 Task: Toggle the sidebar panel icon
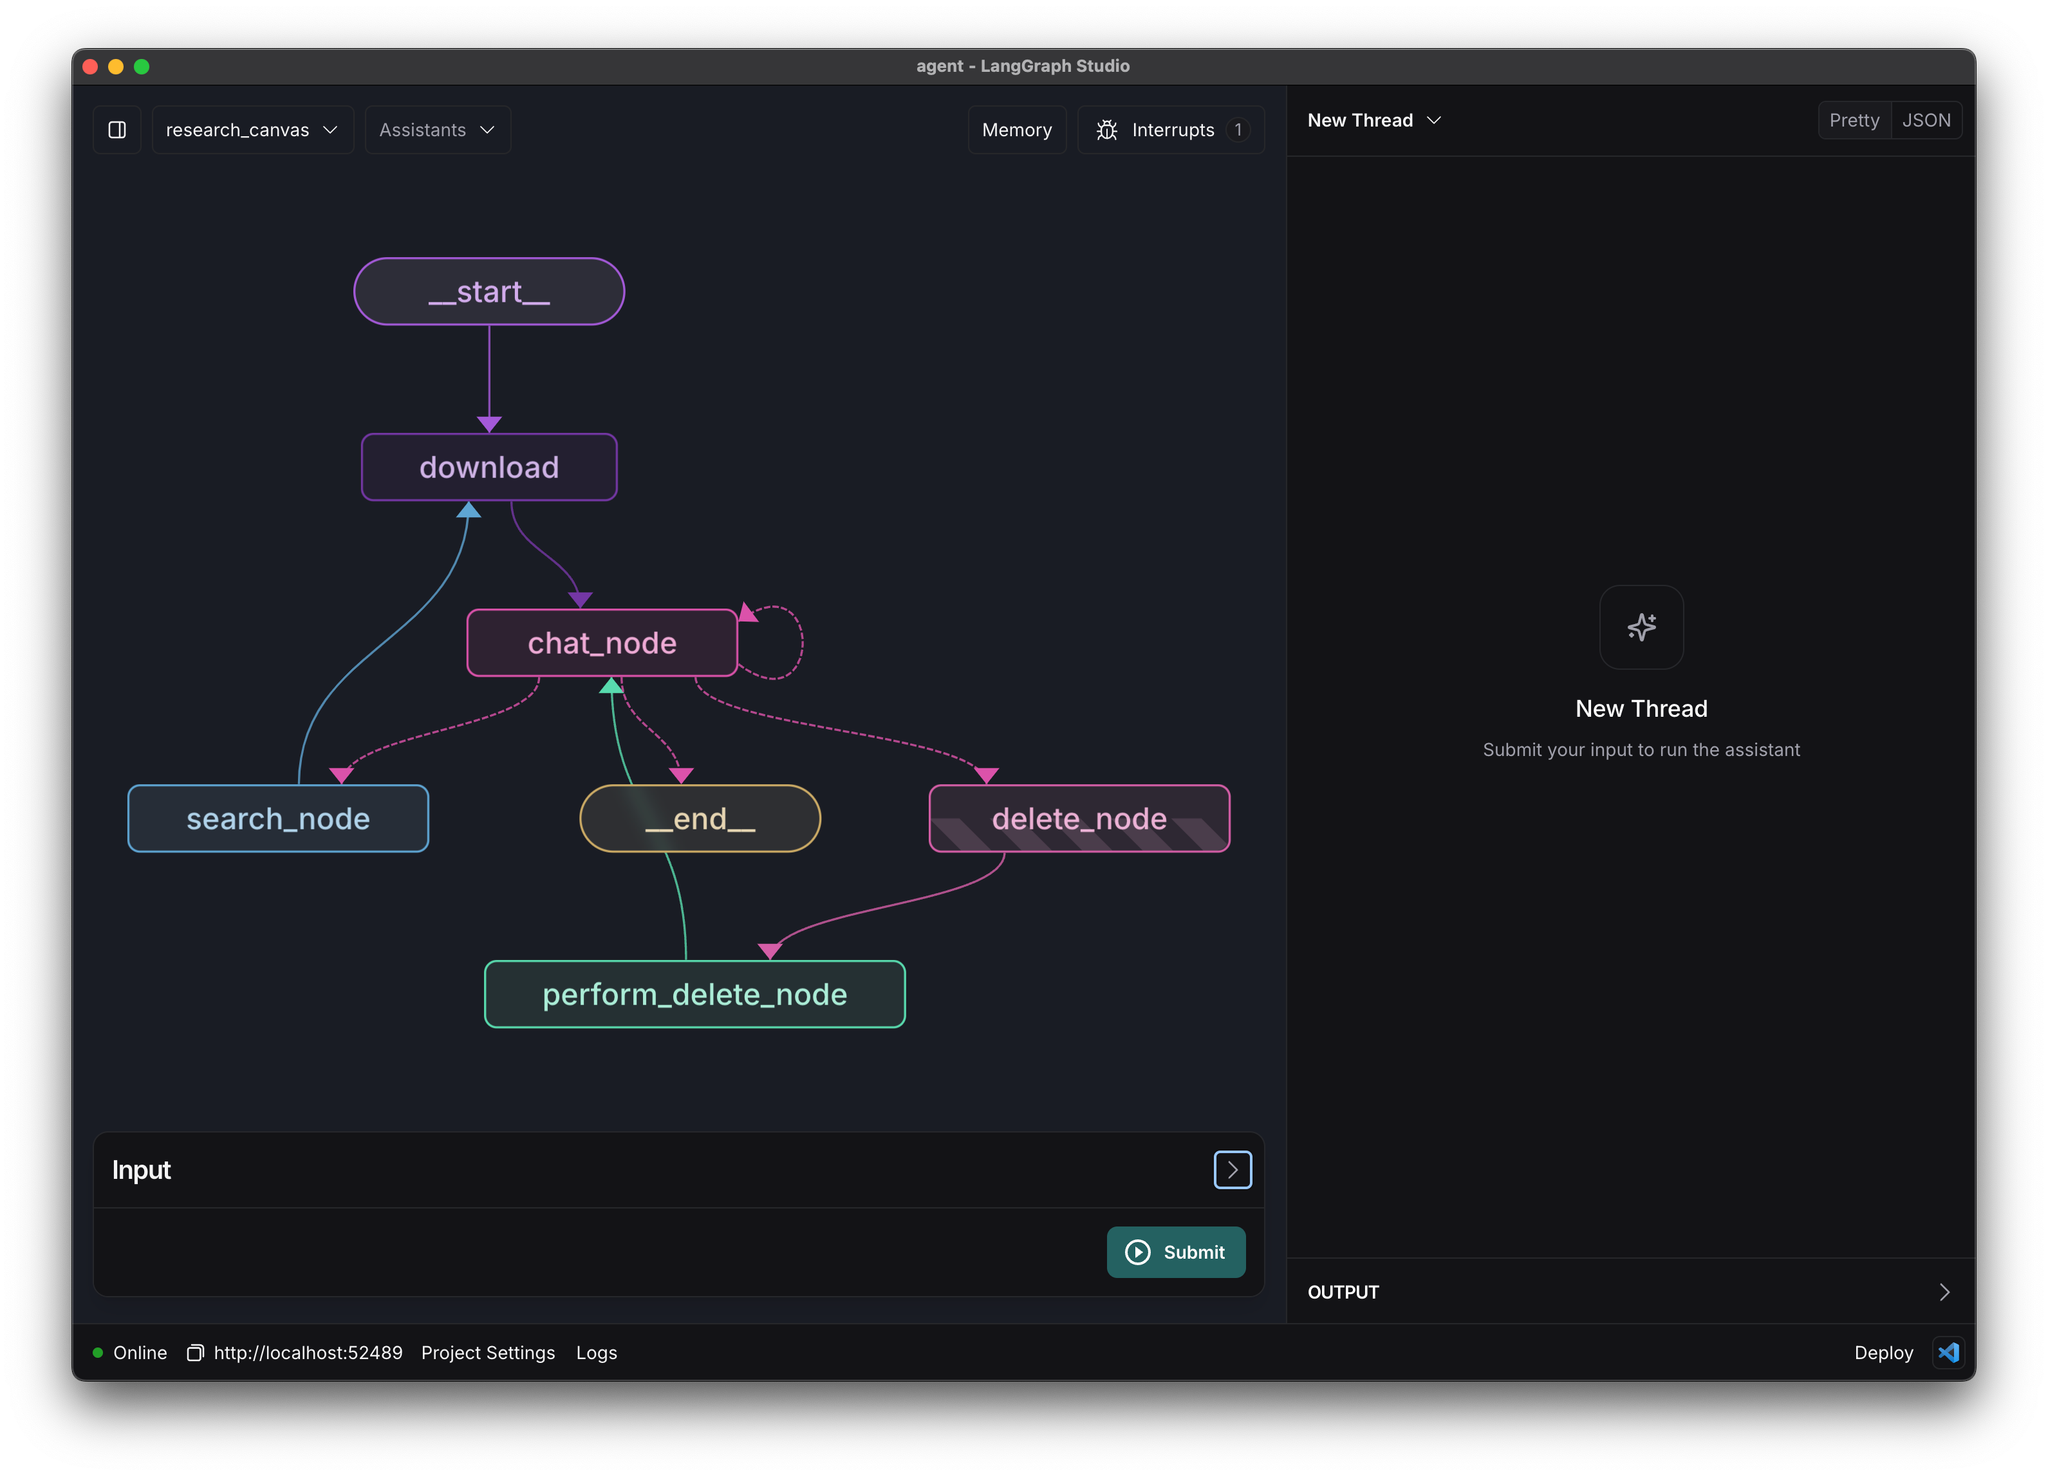(x=117, y=130)
